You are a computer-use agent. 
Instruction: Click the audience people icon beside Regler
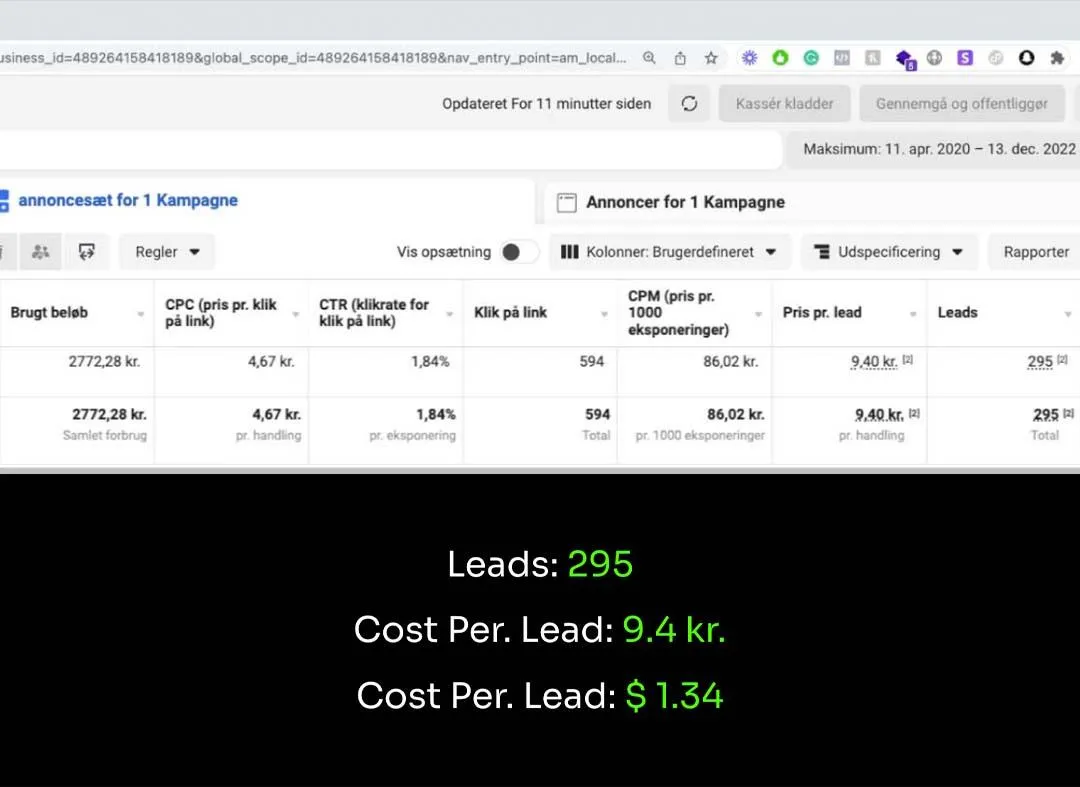41,252
